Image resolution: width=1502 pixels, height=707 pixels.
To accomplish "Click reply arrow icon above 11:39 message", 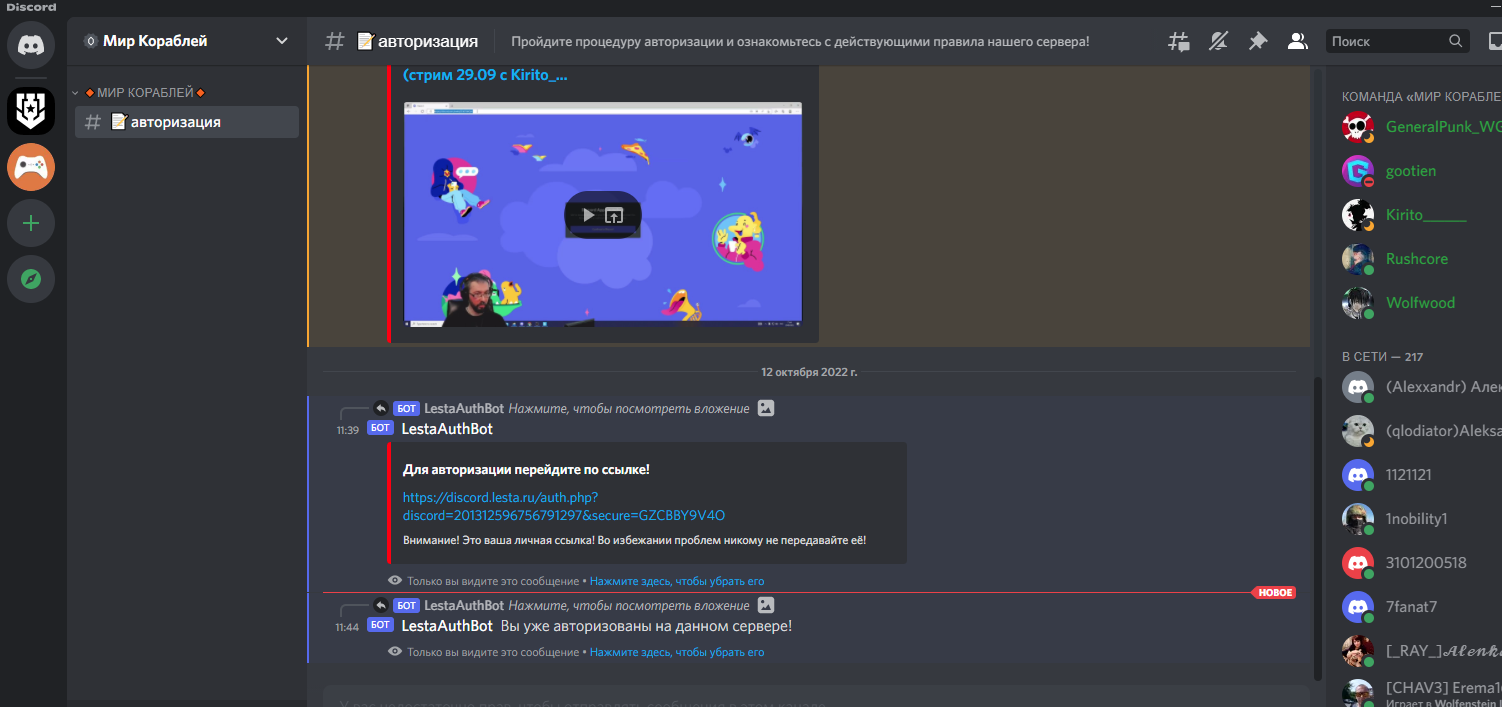I will pos(380,408).
